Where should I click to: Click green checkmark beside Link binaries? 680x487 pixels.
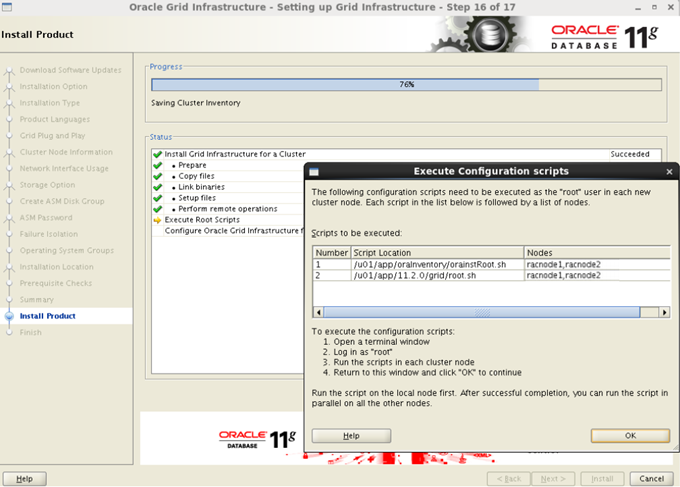coord(157,187)
